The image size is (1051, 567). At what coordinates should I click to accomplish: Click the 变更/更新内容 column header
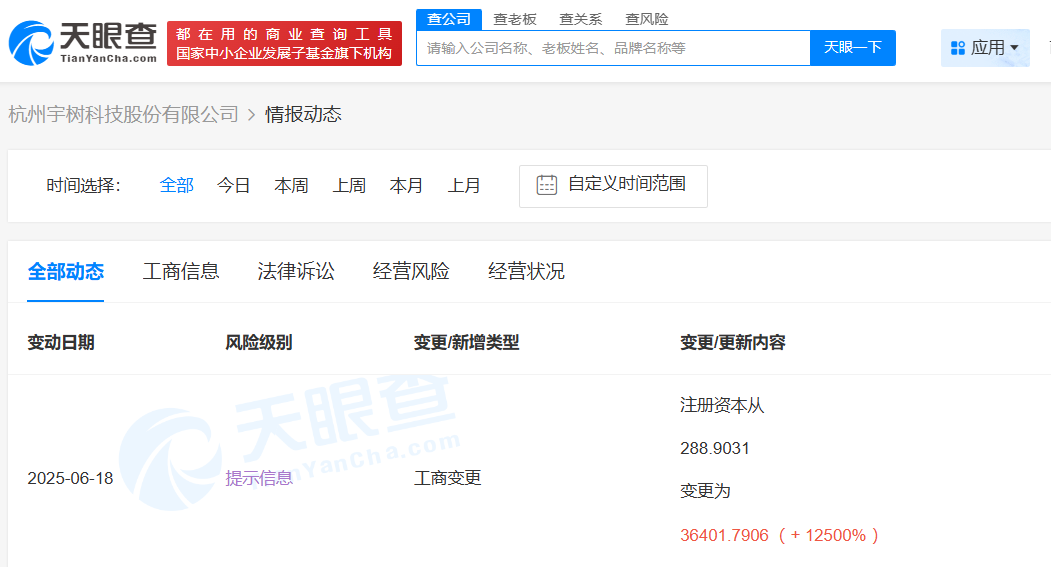(733, 342)
